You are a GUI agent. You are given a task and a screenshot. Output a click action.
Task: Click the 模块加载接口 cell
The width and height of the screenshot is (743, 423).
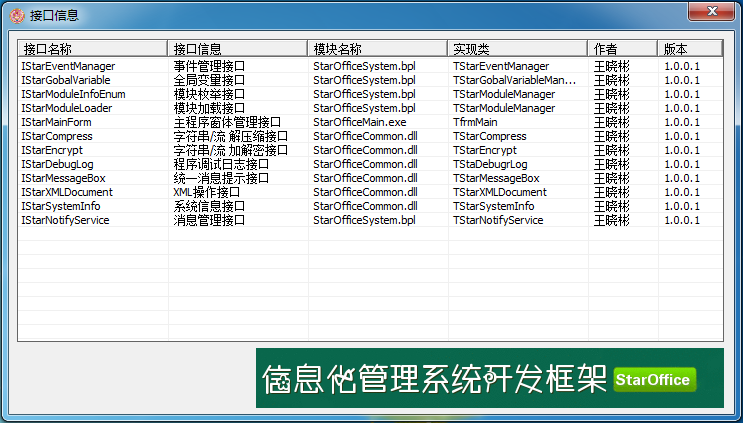tap(209, 108)
